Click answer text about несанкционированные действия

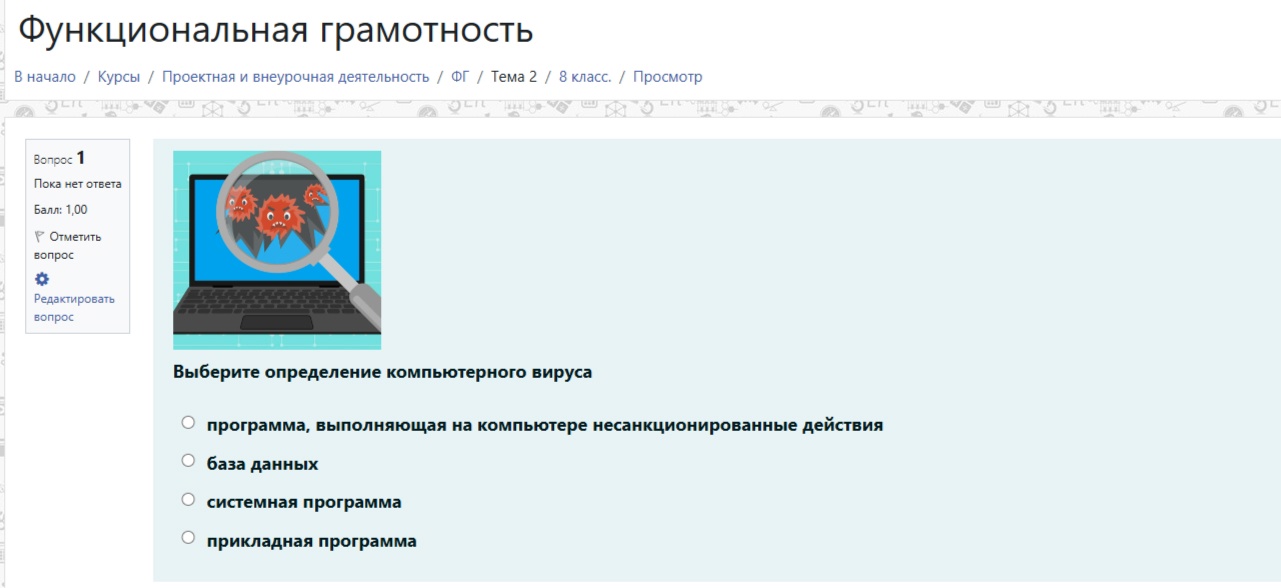(x=545, y=425)
